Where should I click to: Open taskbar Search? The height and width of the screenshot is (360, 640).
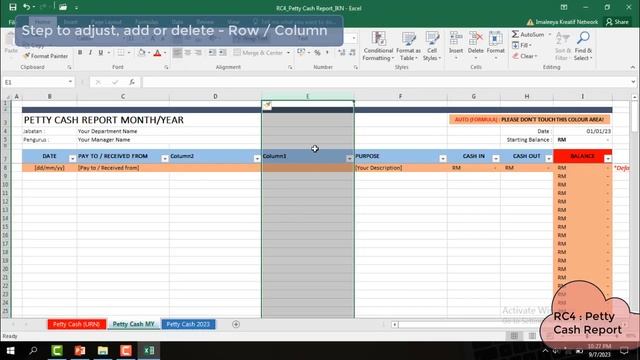[x=33, y=351]
